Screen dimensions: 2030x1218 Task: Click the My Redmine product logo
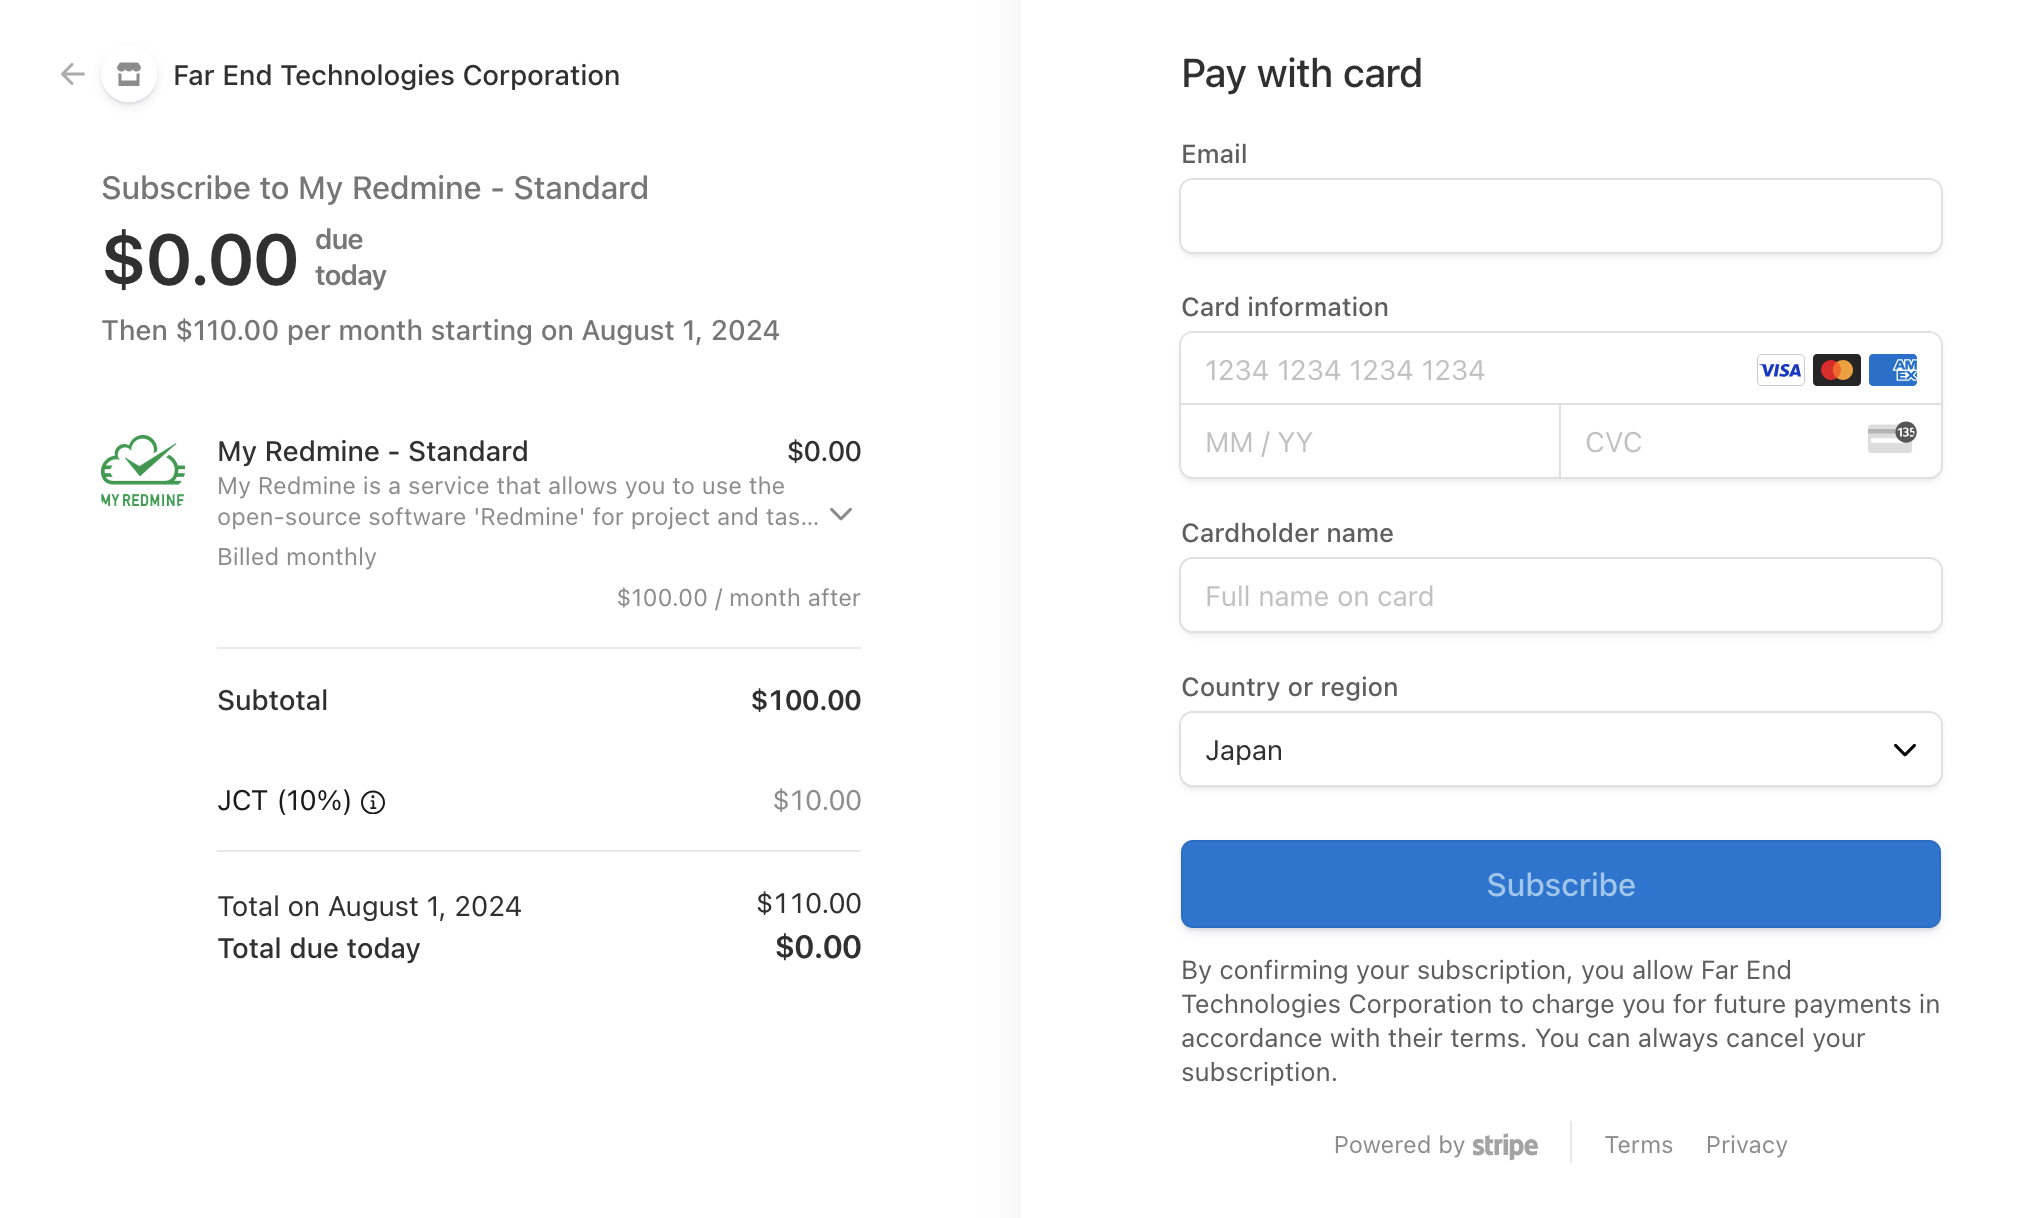coord(142,471)
